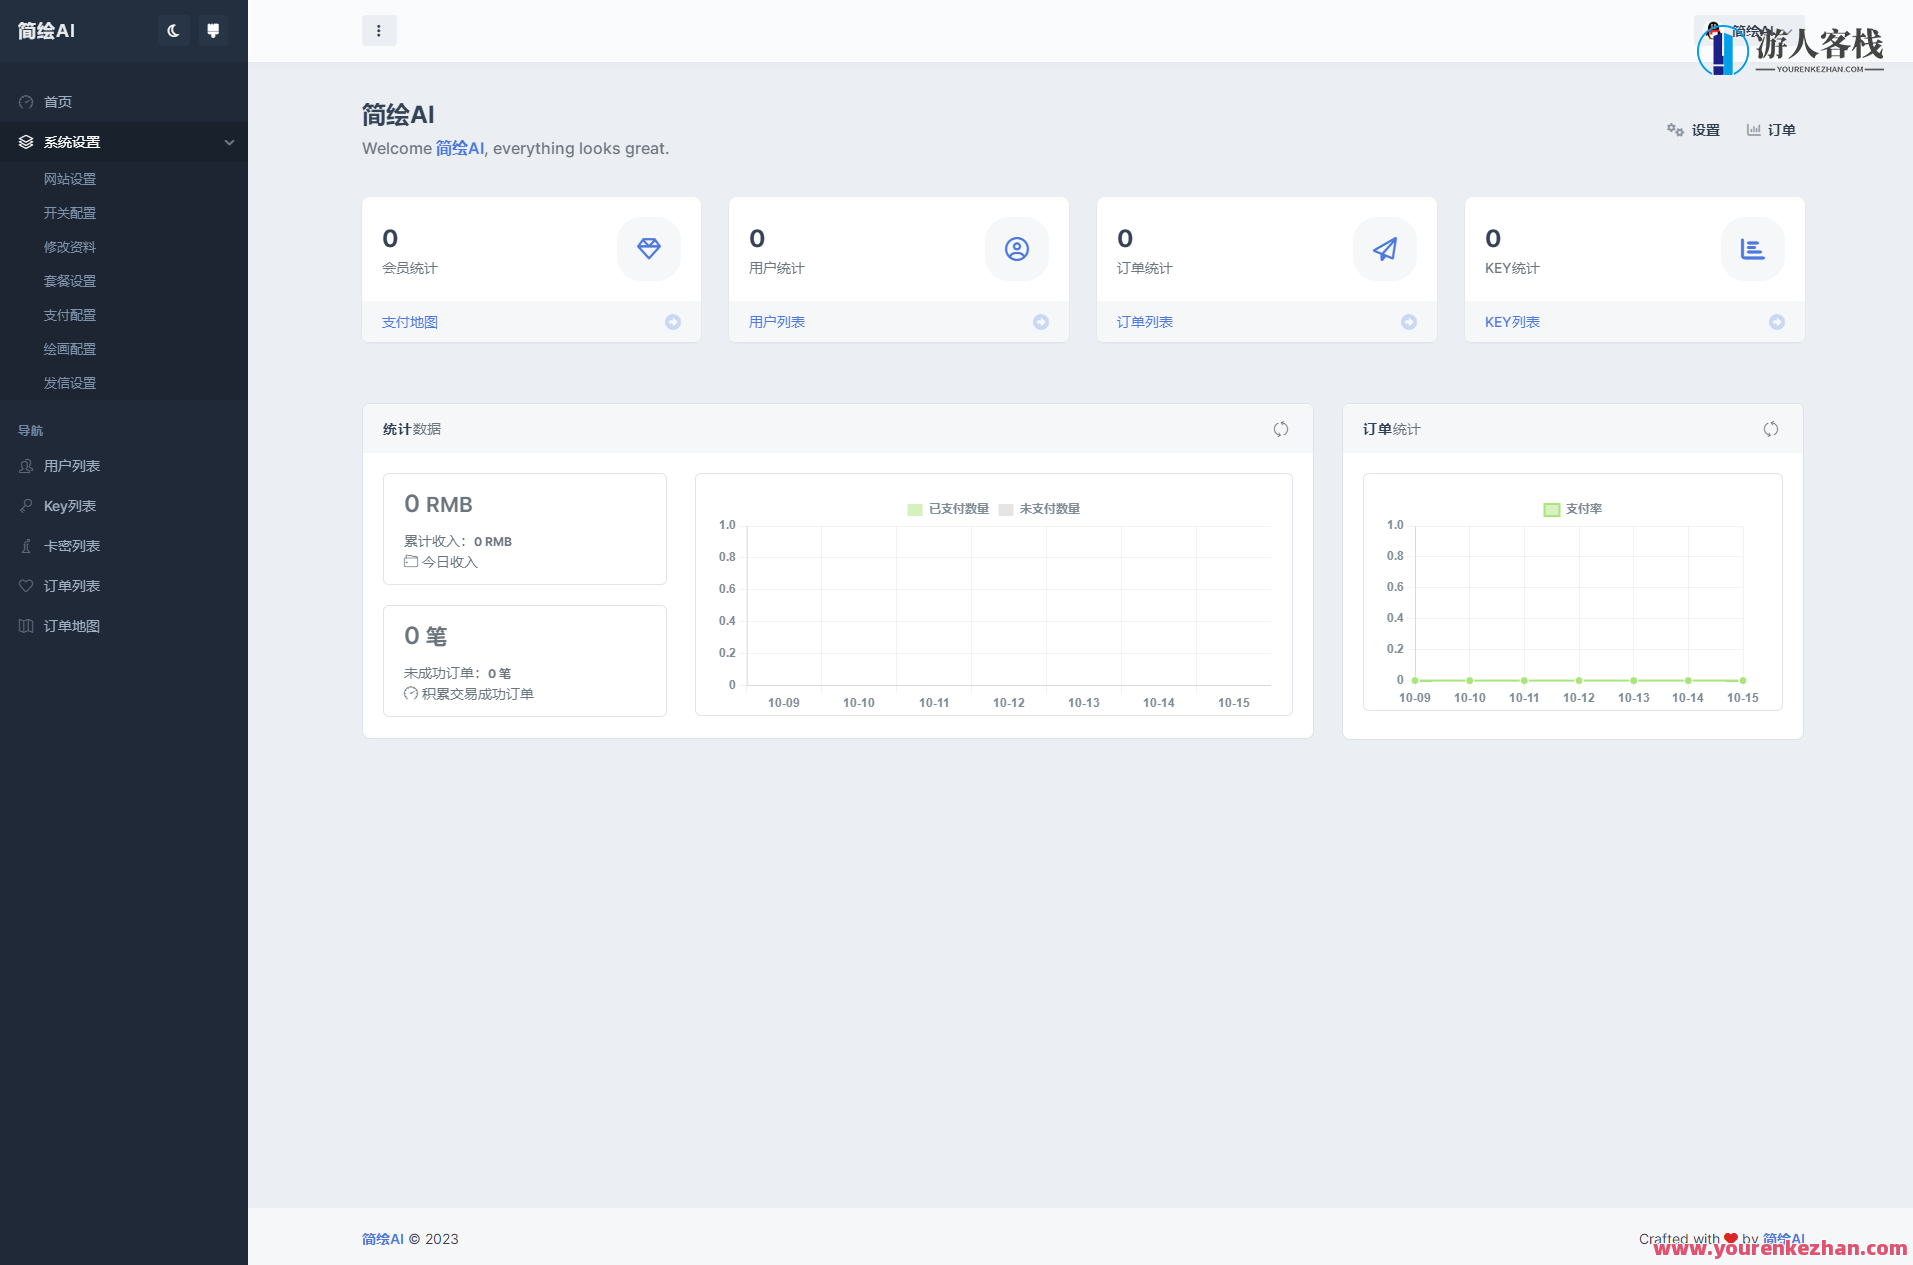This screenshot has height=1265, width=1913.
Task: Click the diamond icon on 会员统计 card
Action: pyautogui.click(x=649, y=249)
